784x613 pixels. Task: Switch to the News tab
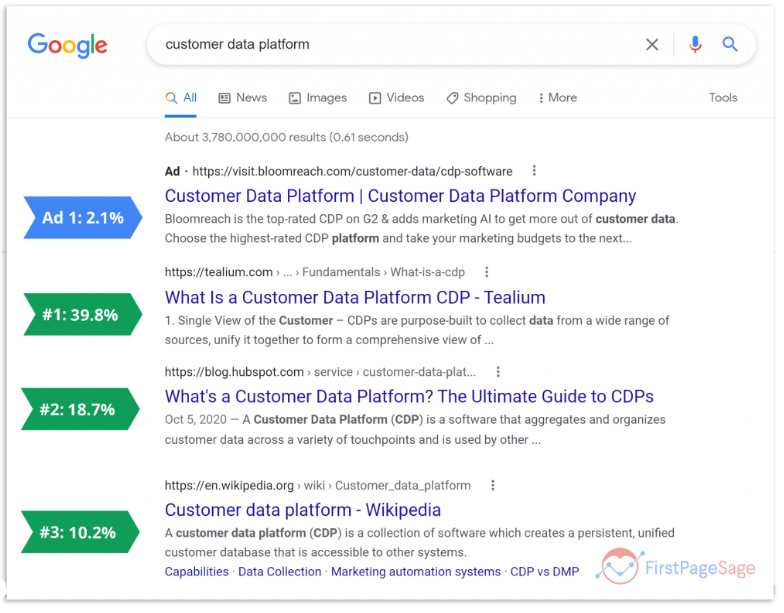(242, 98)
